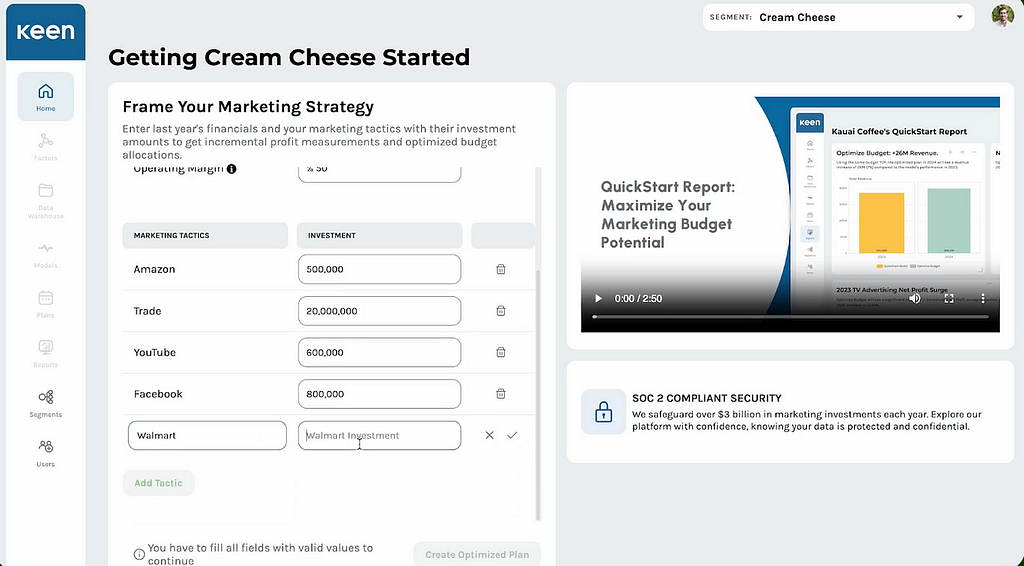Click the YouTube investment field 600,000
1024x566 pixels.
tap(379, 353)
